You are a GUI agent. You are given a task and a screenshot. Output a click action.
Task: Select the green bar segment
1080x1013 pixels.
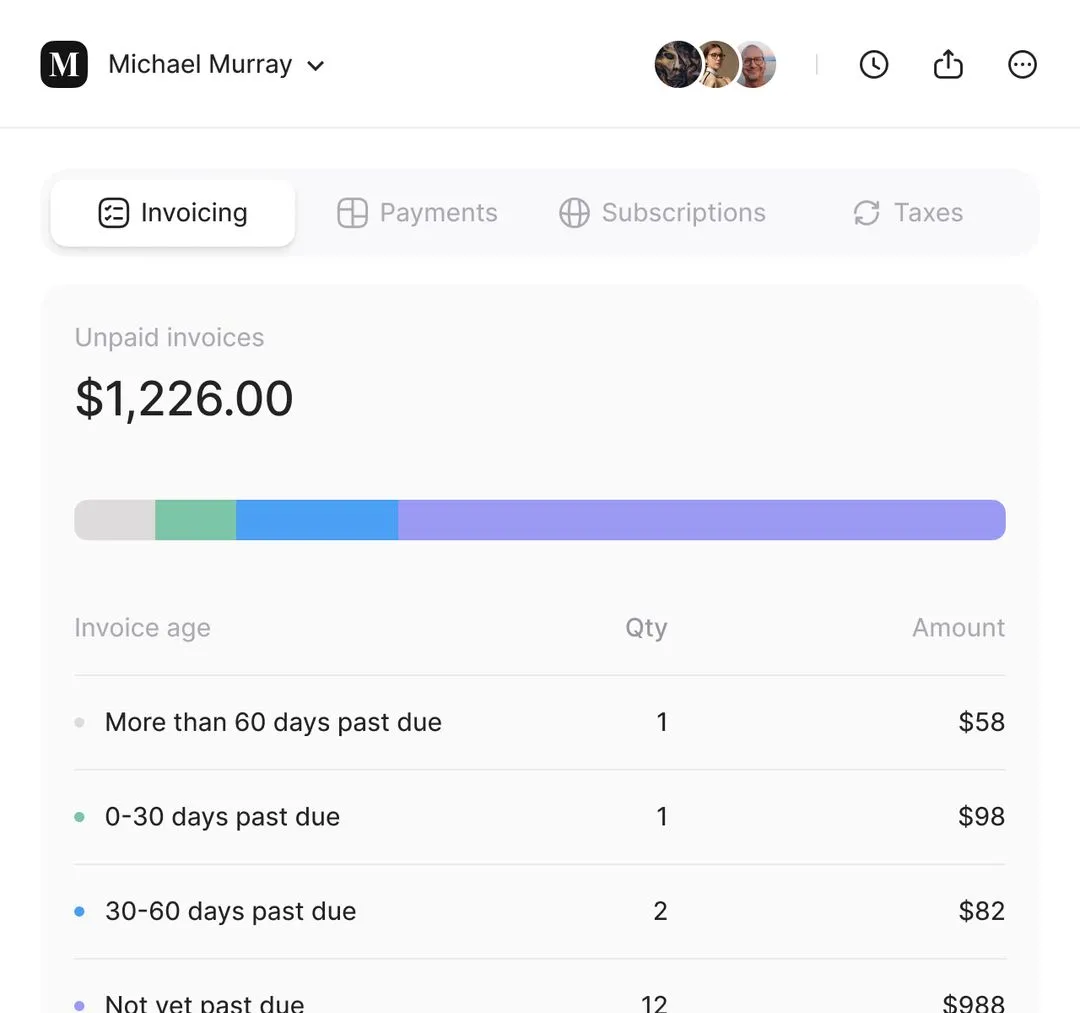pyautogui.click(x=196, y=520)
